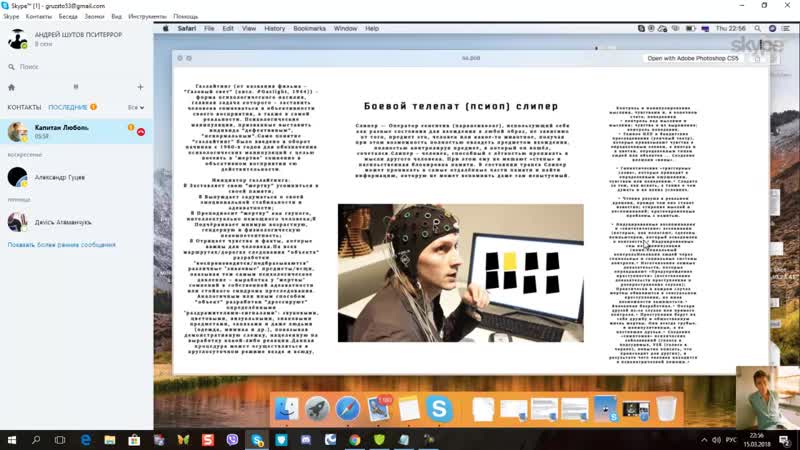
Task: Open the View menu in Mac menu bar
Action: coord(249,29)
